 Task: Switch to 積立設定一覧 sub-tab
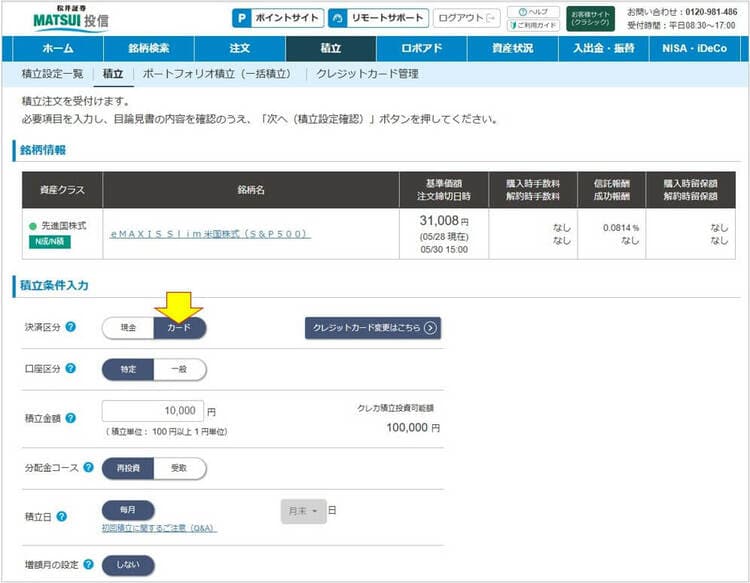click(53, 74)
